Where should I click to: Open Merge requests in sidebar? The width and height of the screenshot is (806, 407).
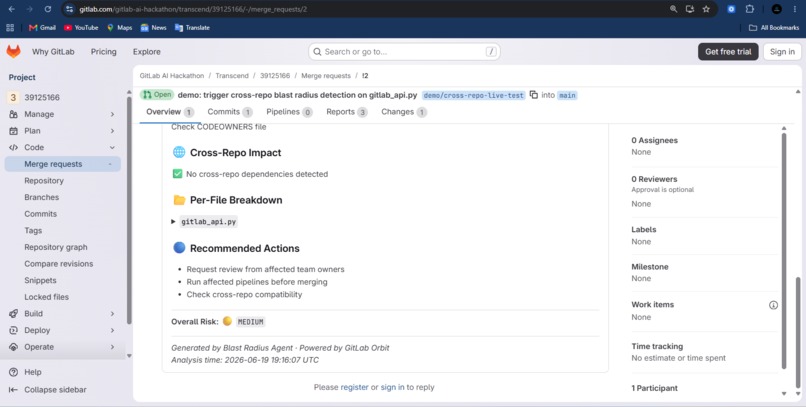point(63,164)
